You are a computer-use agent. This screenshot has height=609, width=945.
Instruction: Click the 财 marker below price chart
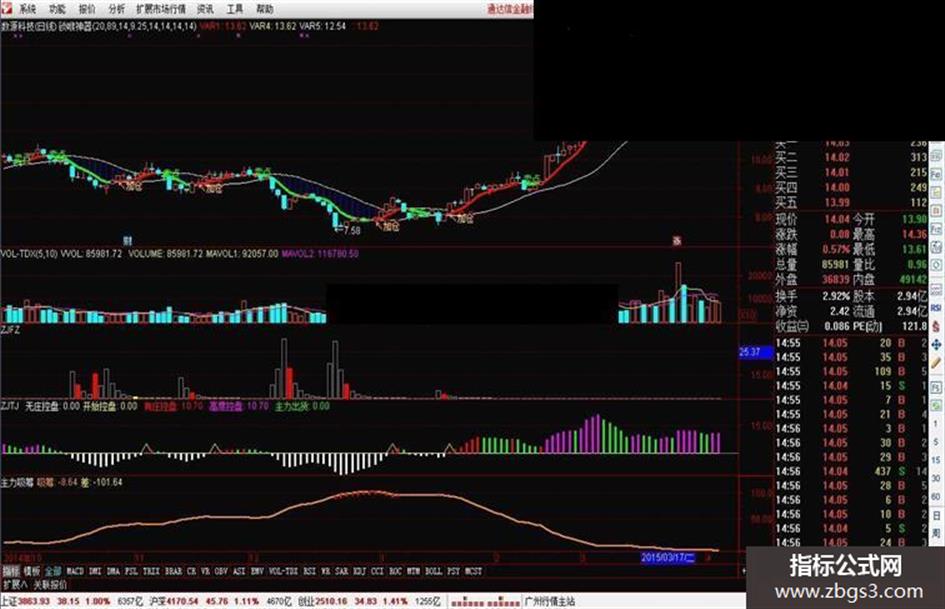click(x=127, y=241)
